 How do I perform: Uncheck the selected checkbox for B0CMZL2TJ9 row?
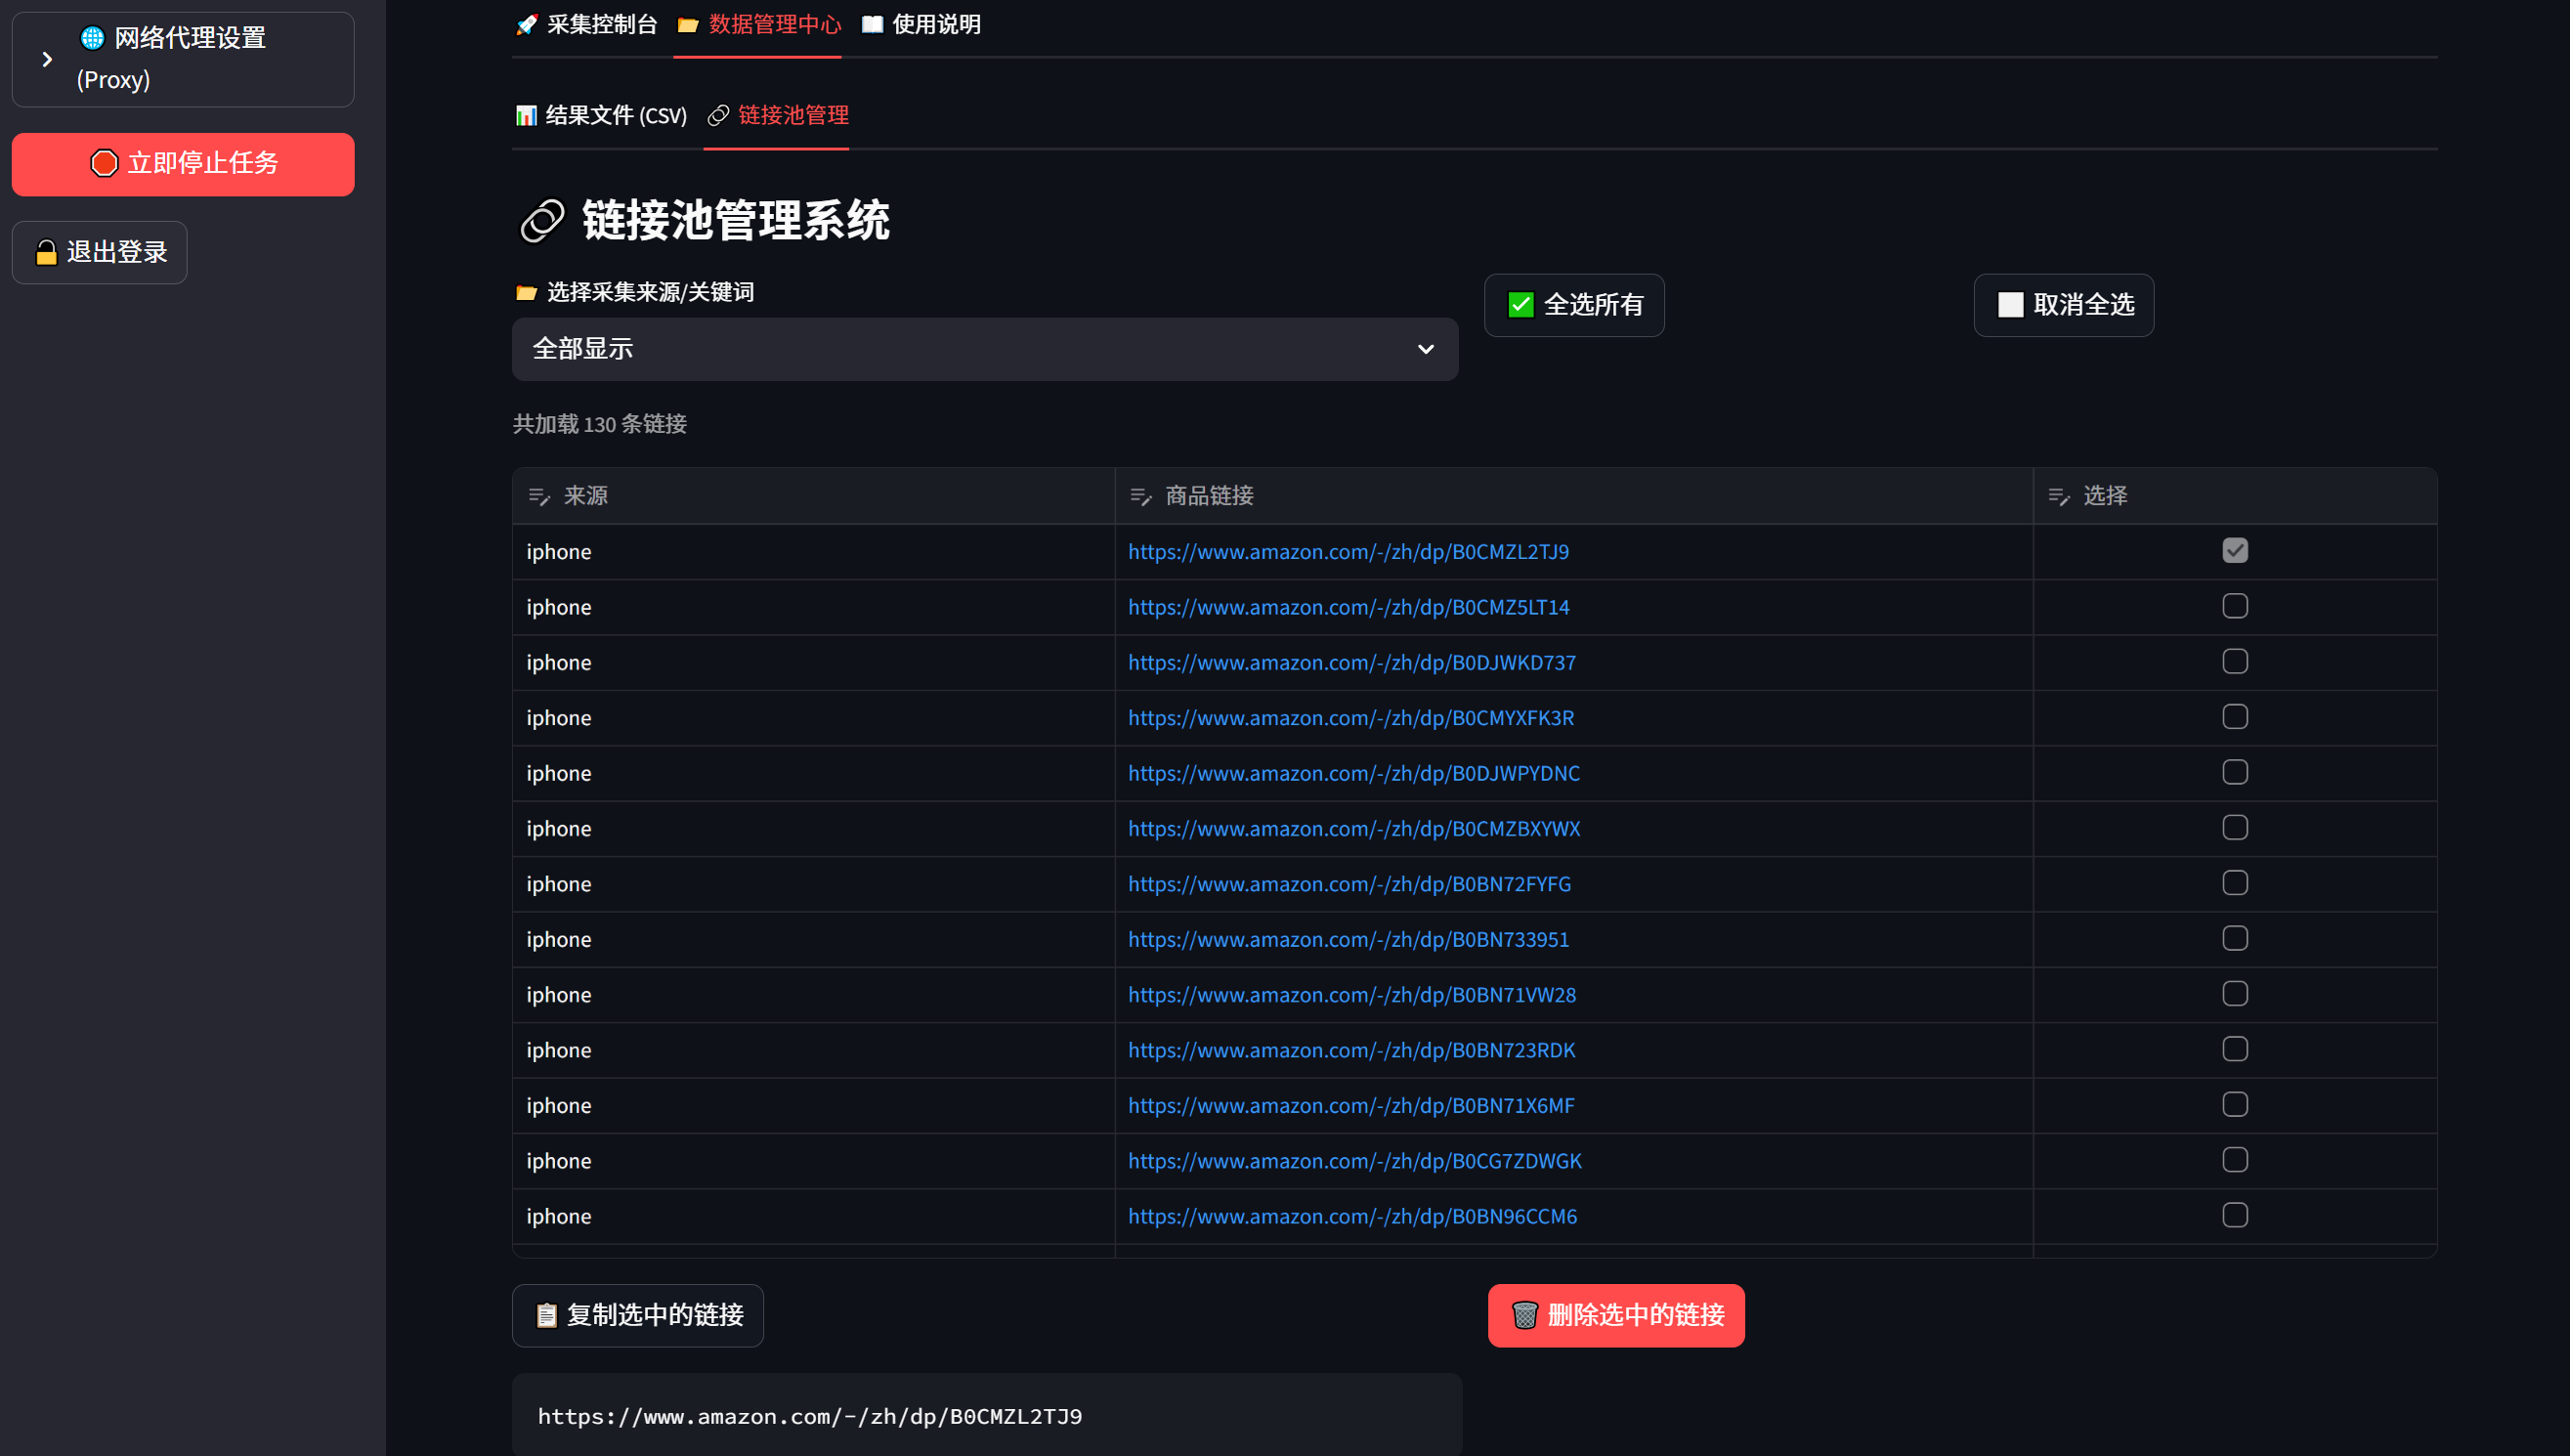pos(2234,551)
